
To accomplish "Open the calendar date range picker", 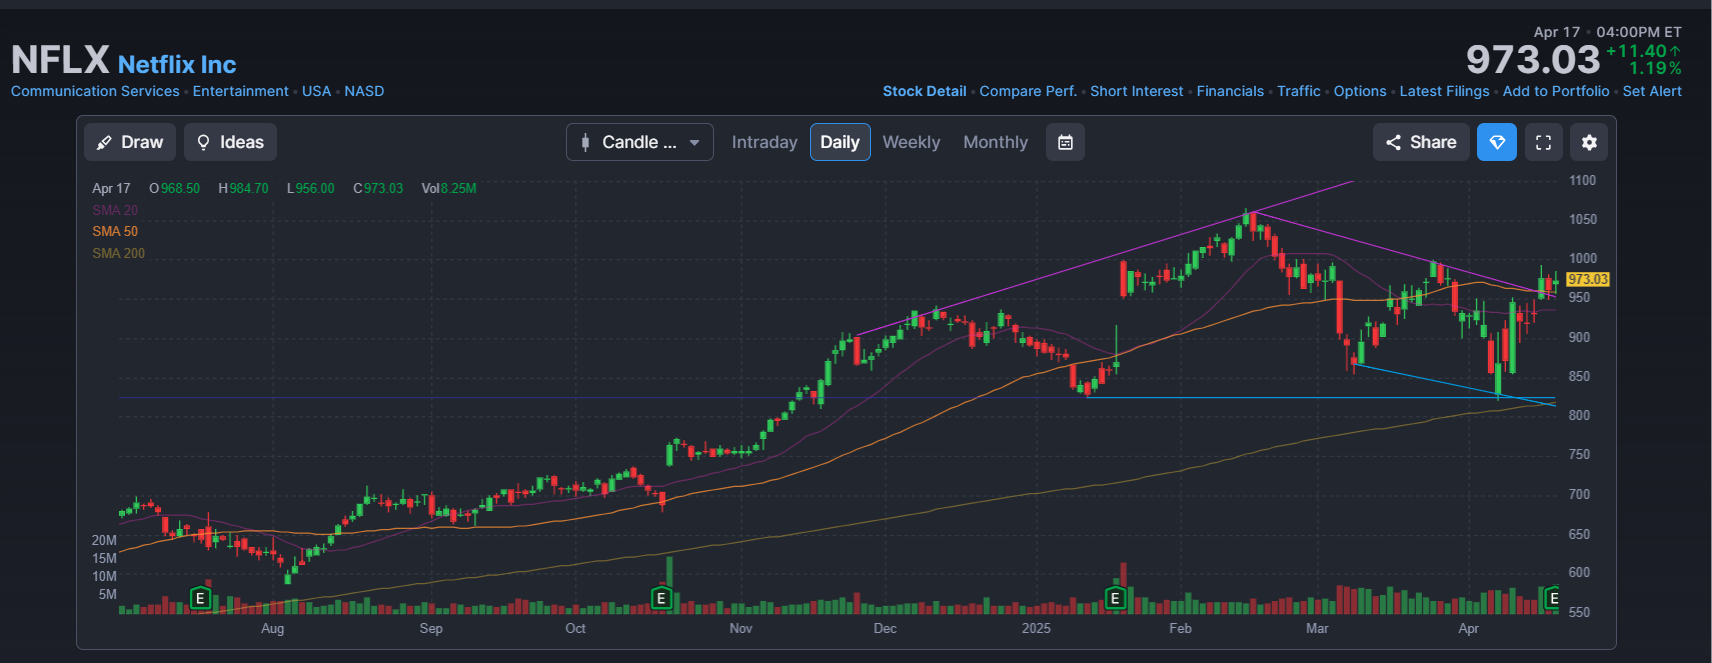I will pyautogui.click(x=1065, y=142).
